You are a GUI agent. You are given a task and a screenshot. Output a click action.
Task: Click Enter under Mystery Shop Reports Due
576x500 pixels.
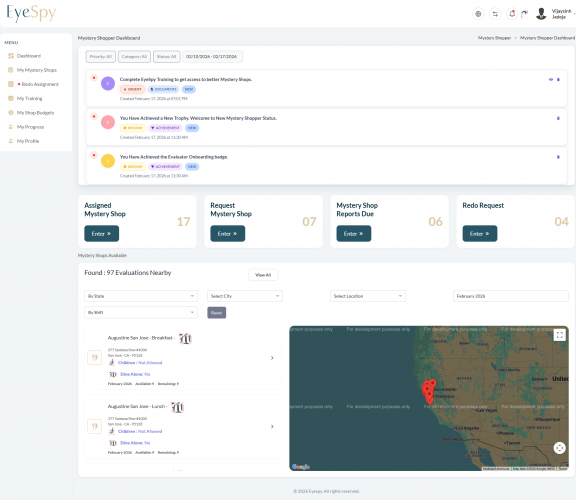click(x=353, y=234)
